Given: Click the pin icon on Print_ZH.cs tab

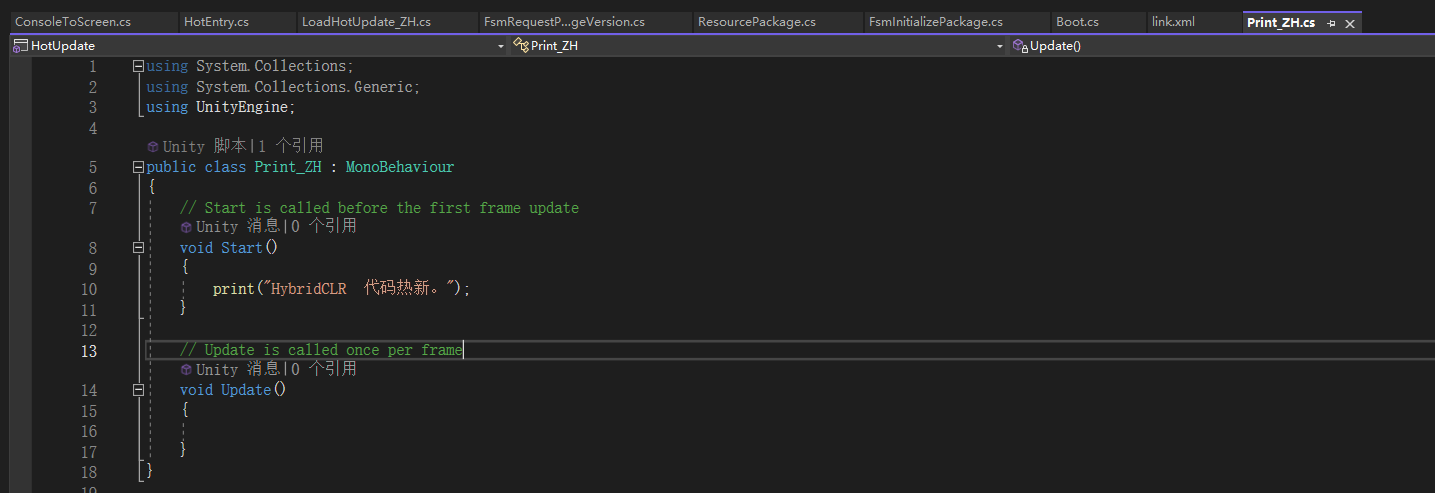Looking at the screenshot, I should 1331,22.
